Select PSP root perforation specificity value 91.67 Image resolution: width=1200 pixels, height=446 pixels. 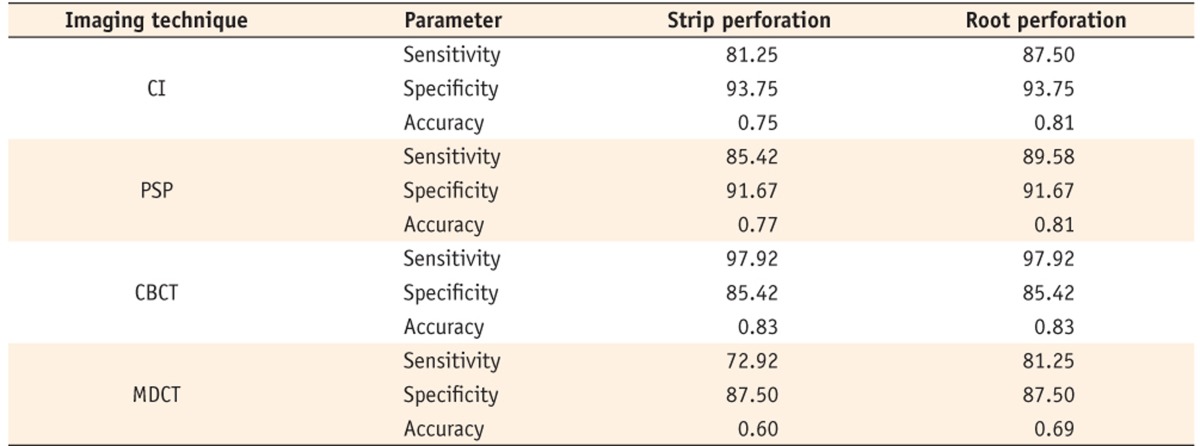point(1046,191)
